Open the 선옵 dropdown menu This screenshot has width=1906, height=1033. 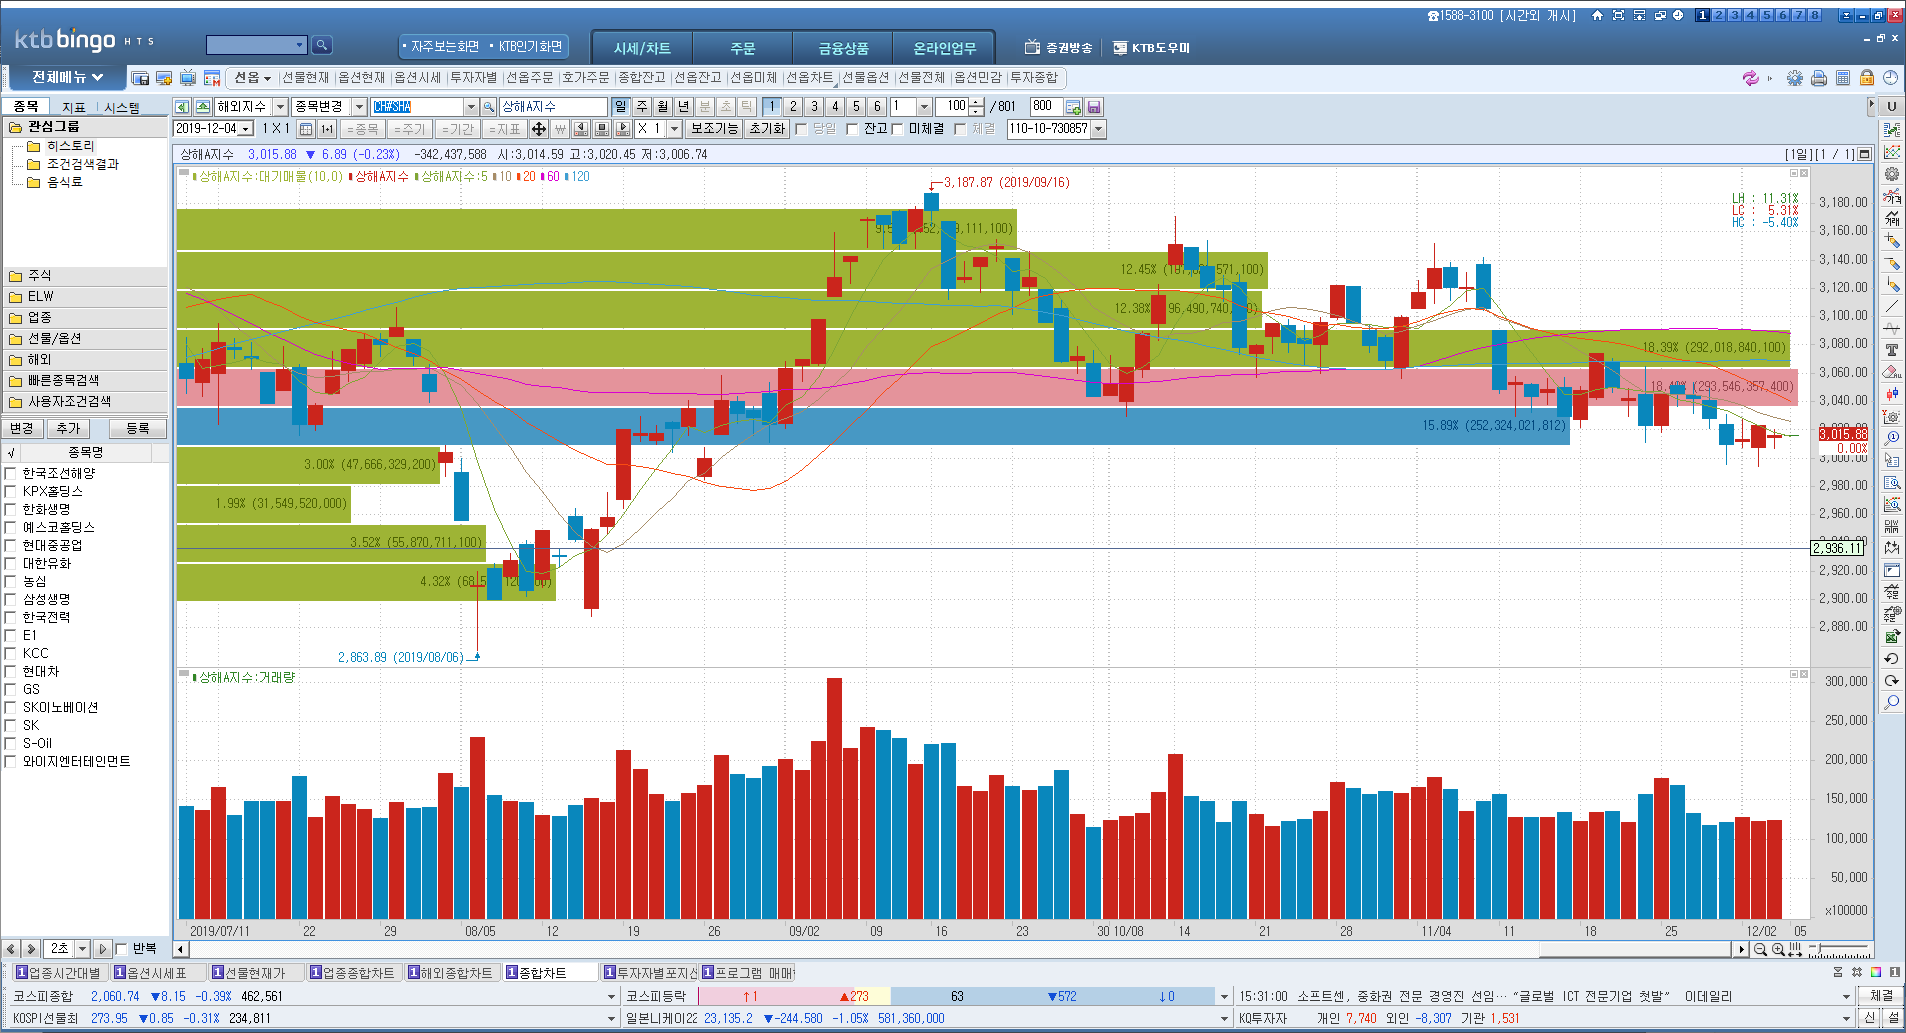pyautogui.click(x=252, y=78)
